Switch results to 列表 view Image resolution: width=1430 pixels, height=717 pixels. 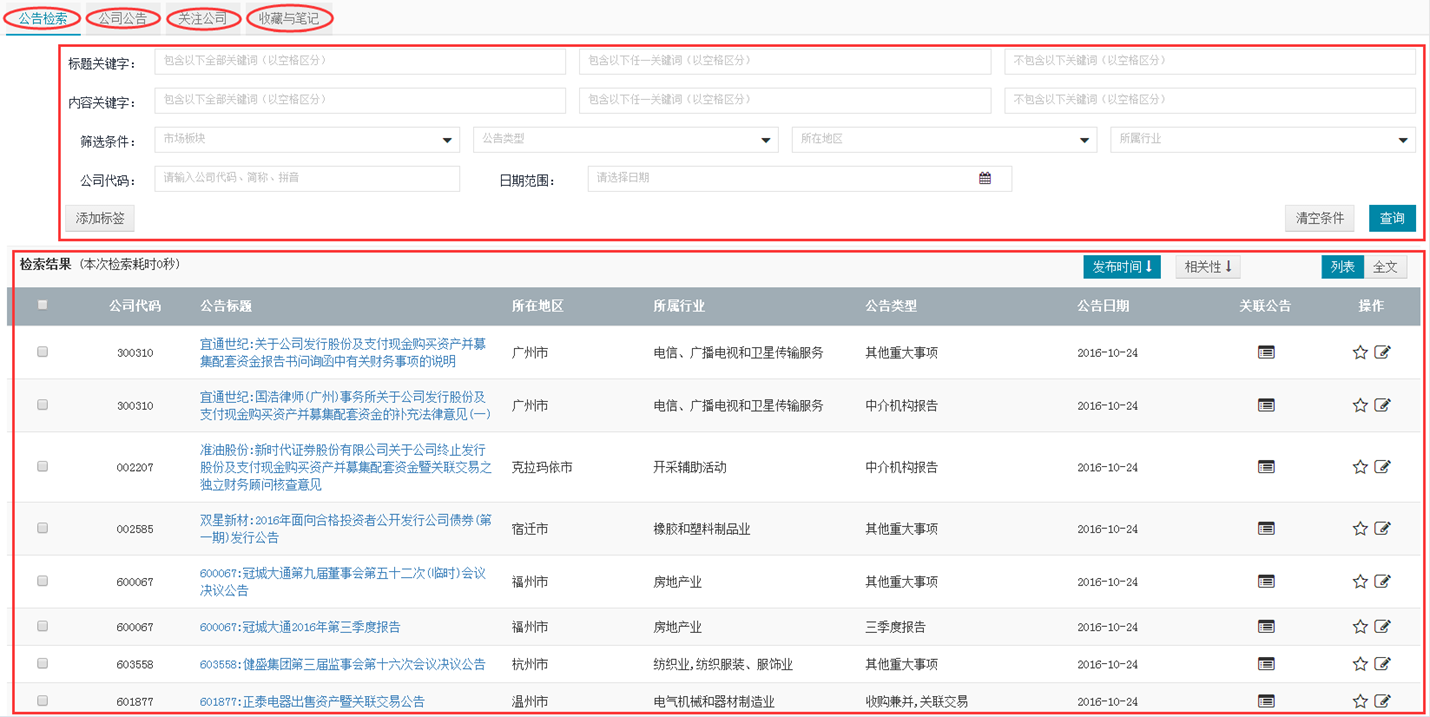click(1343, 267)
